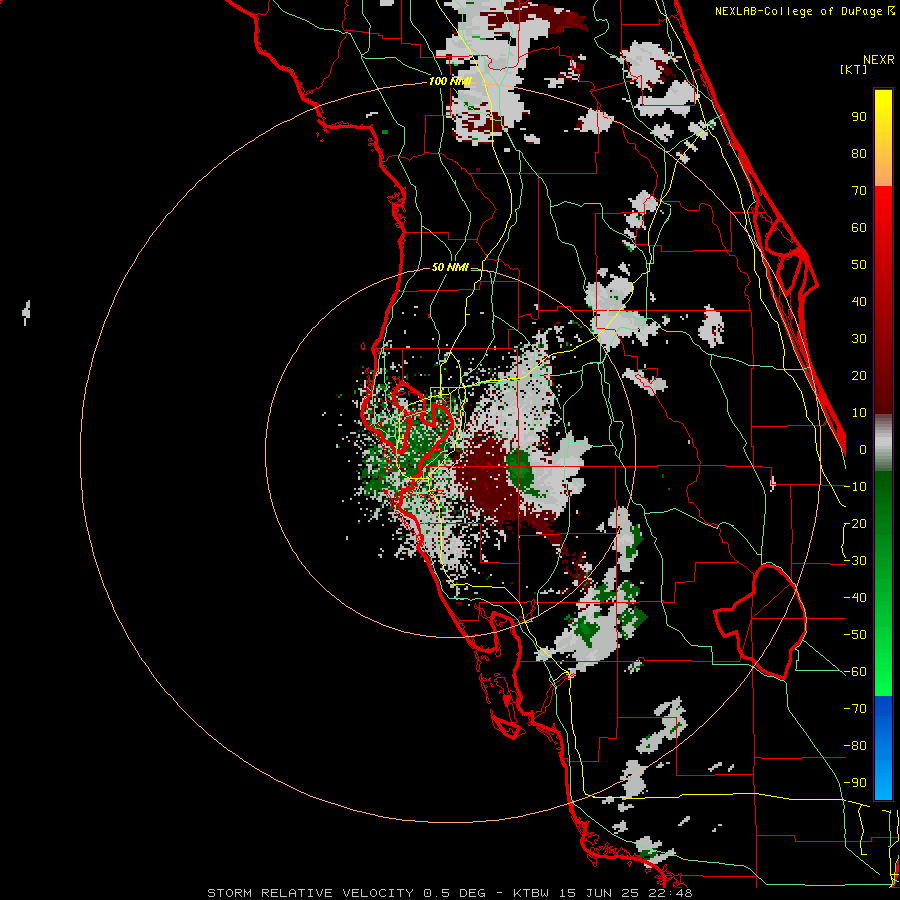The width and height of the screenshot is (900, 900).
Task: Click the -40 value on velocity scale
Action: coord(855,598)
